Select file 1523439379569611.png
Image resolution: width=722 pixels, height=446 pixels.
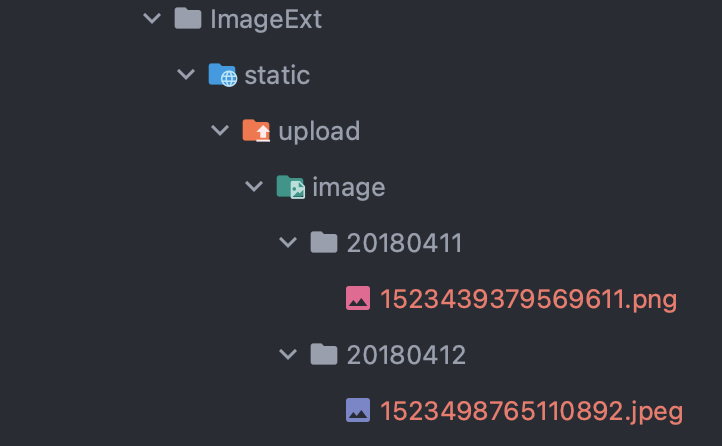(x=528, y=298)
